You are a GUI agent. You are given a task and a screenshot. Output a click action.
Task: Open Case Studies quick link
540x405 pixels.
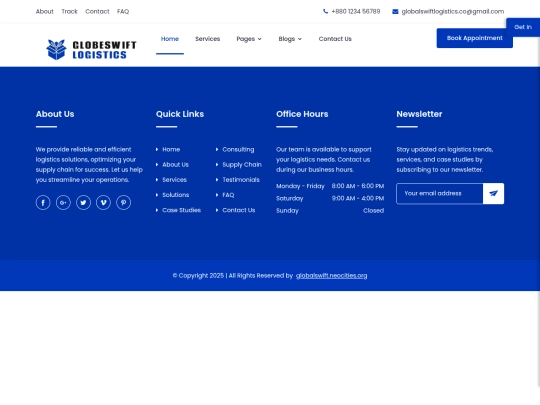click(181, 210)
